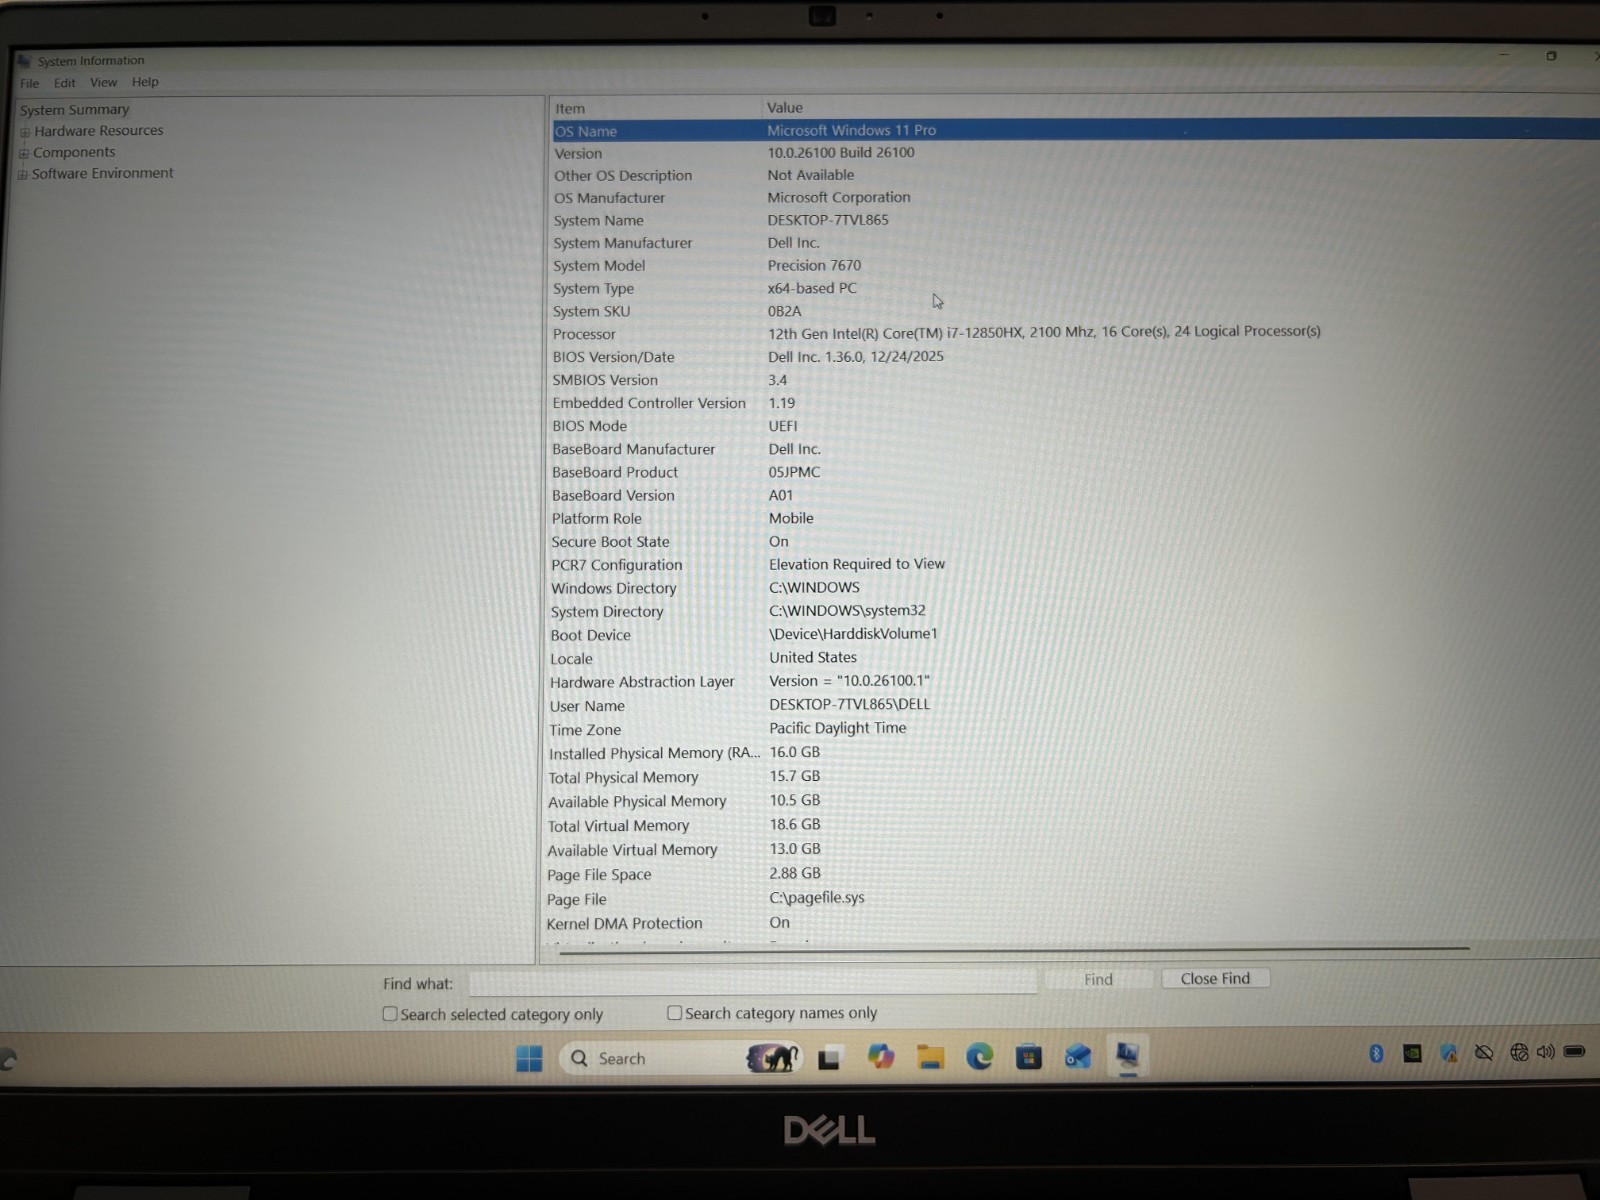Open Microsoft Store from the taskbar
This screenshot has width=1600, height=1200.
click(x=1029, y=1057)
